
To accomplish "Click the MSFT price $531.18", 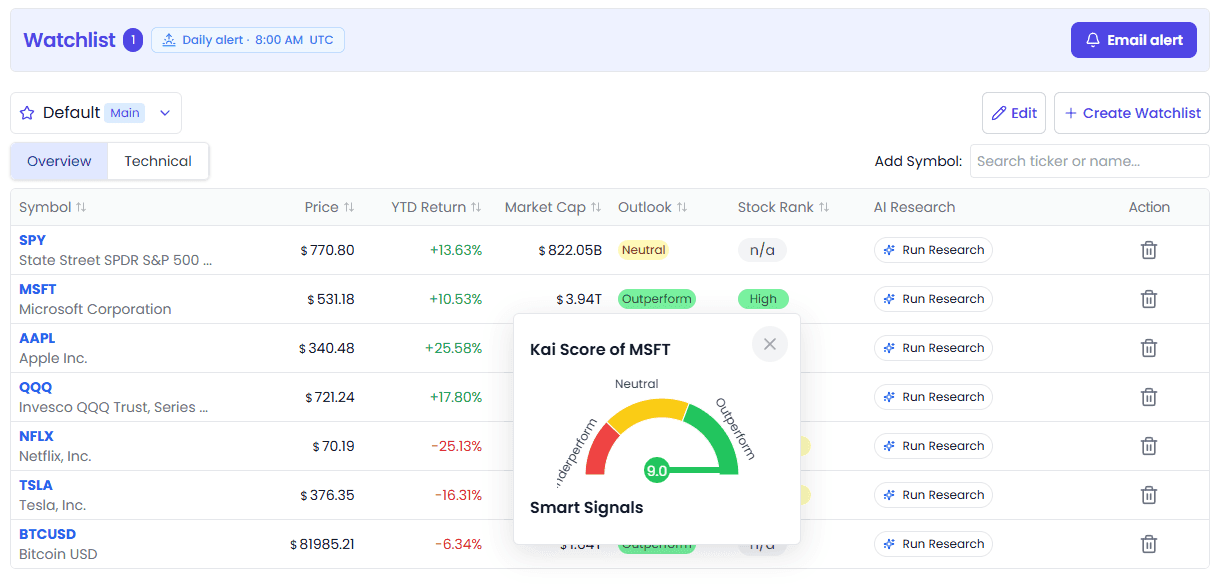I will tap(330, 299).
